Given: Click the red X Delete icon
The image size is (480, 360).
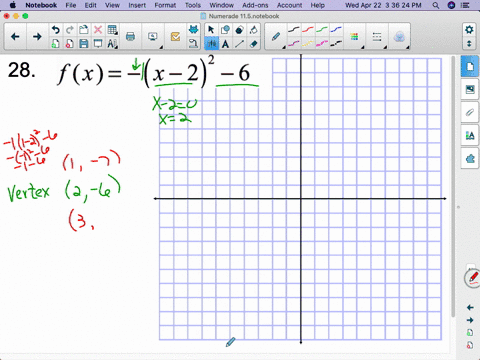Looking at the screenshot, I should 98,30.
